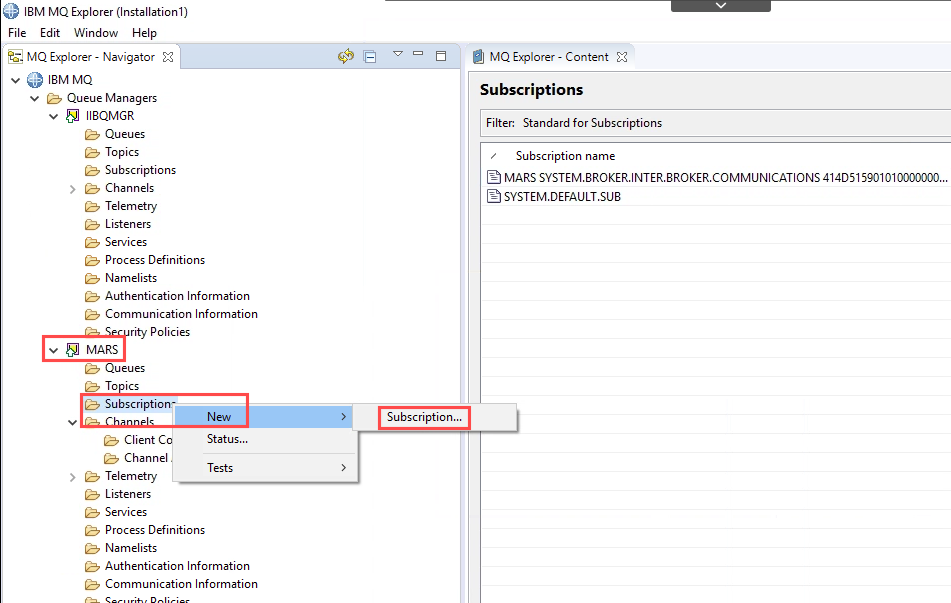Choose Status... in the context menu

click(x=227, y=439)
